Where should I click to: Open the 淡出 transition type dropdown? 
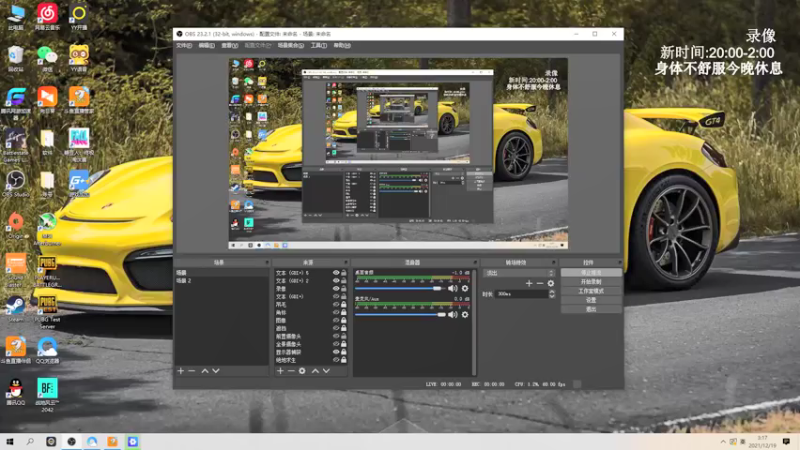click(519, 273)
